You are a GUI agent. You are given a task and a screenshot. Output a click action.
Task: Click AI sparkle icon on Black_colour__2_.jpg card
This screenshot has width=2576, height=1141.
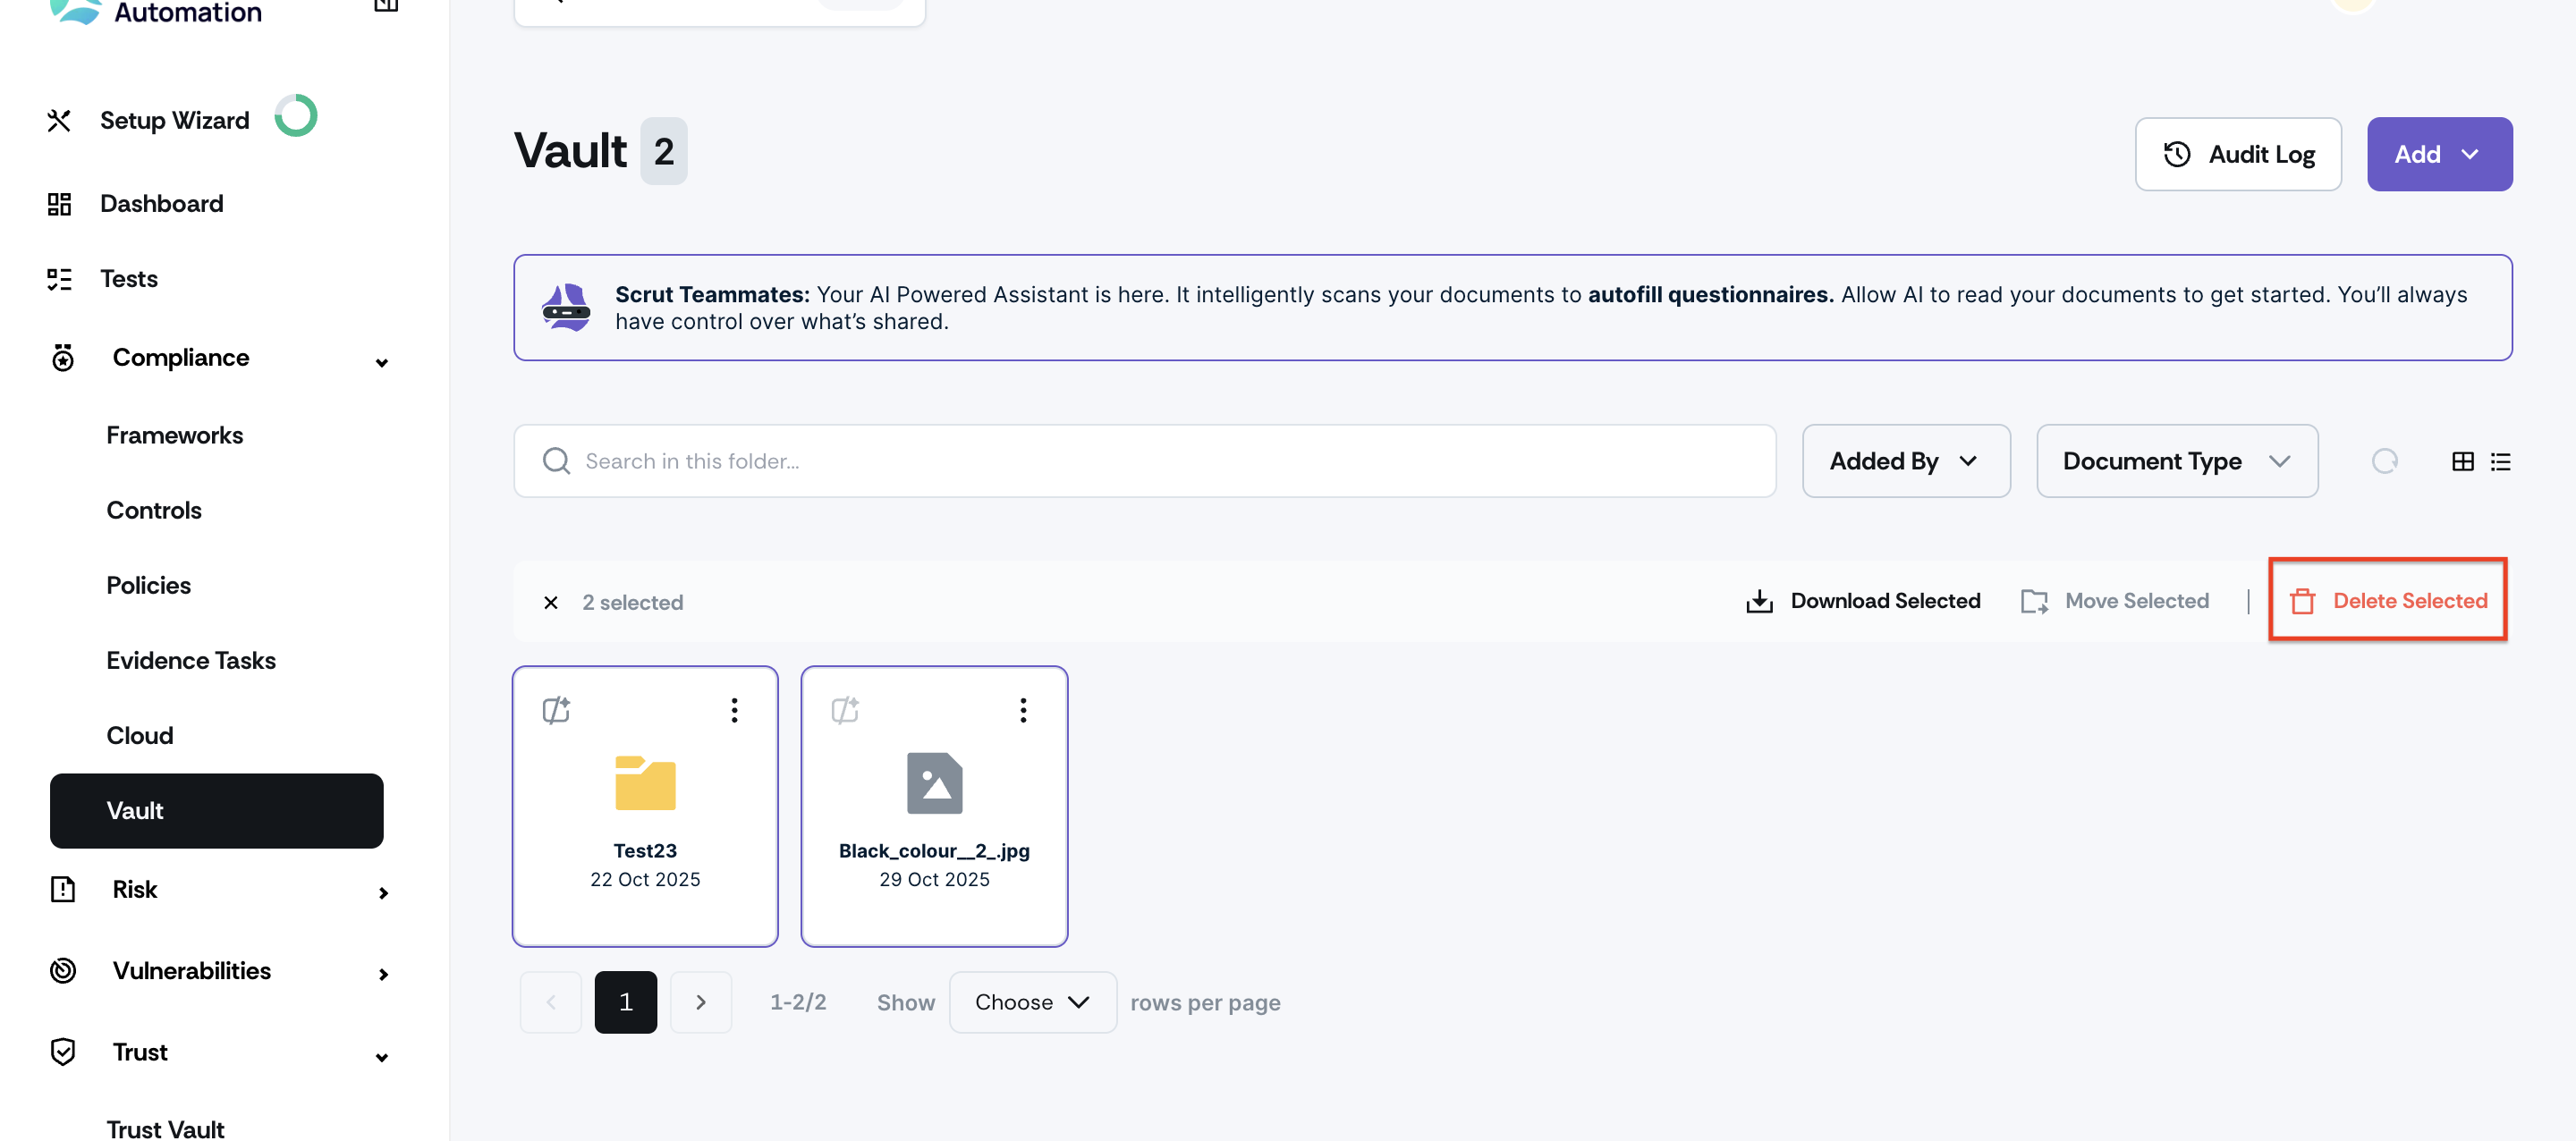[x=844, y=710]
